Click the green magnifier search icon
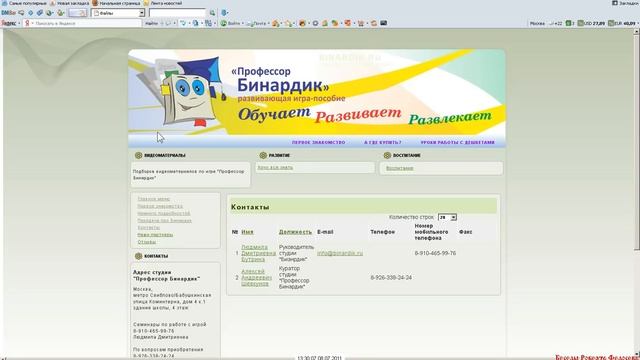The image size is (640, 360). (x=212, y=13)
